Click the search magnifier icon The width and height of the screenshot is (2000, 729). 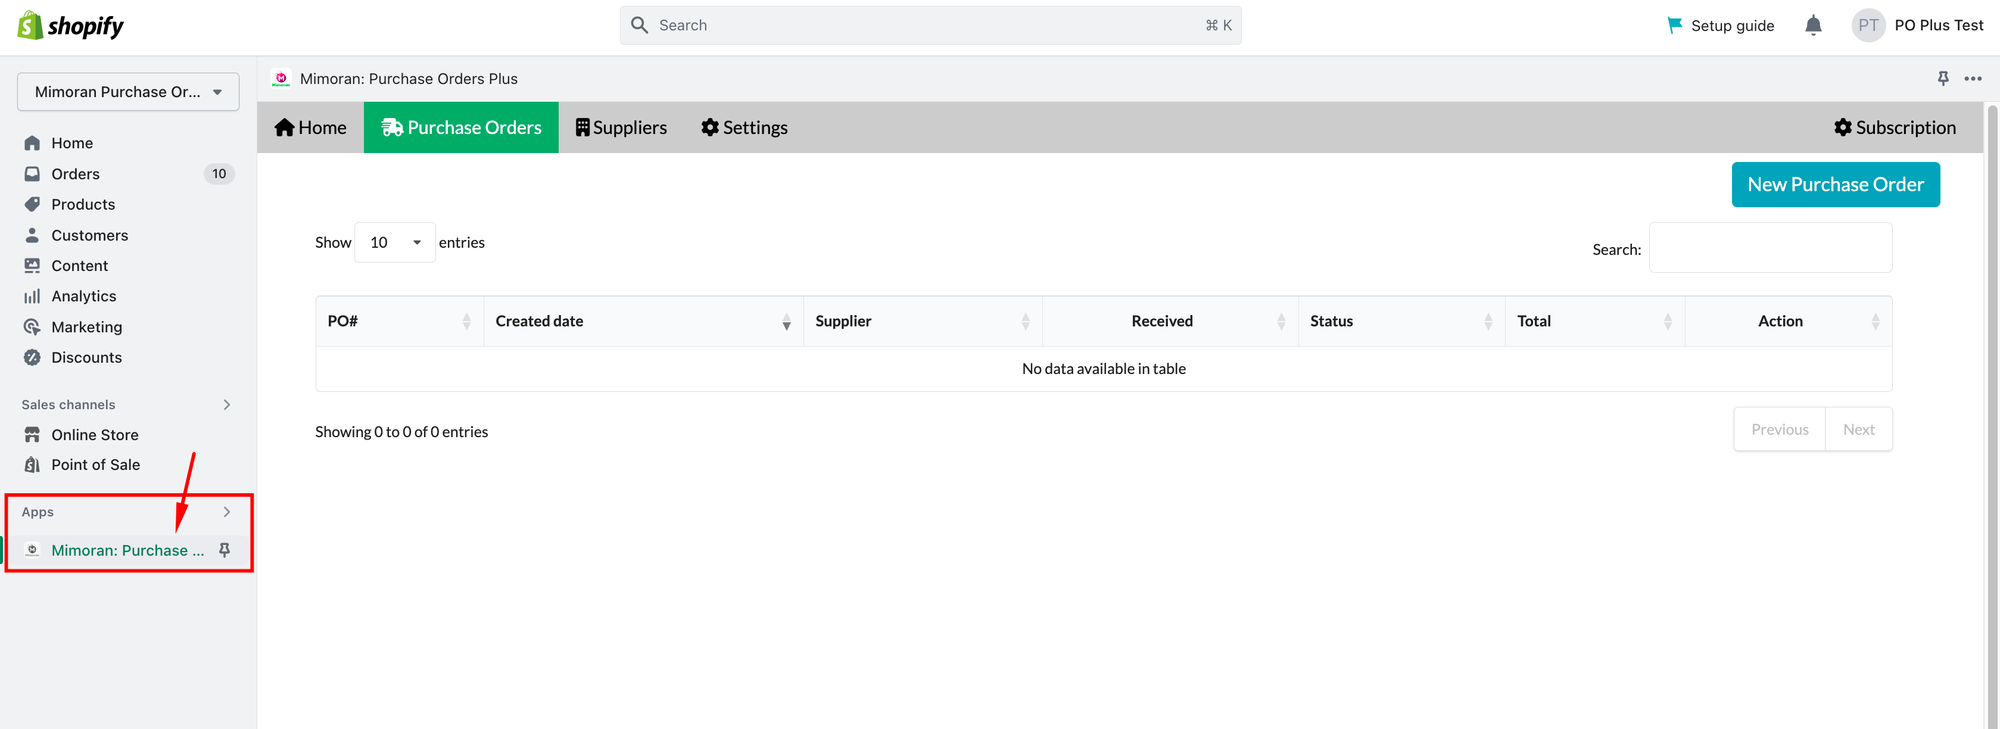640,25
